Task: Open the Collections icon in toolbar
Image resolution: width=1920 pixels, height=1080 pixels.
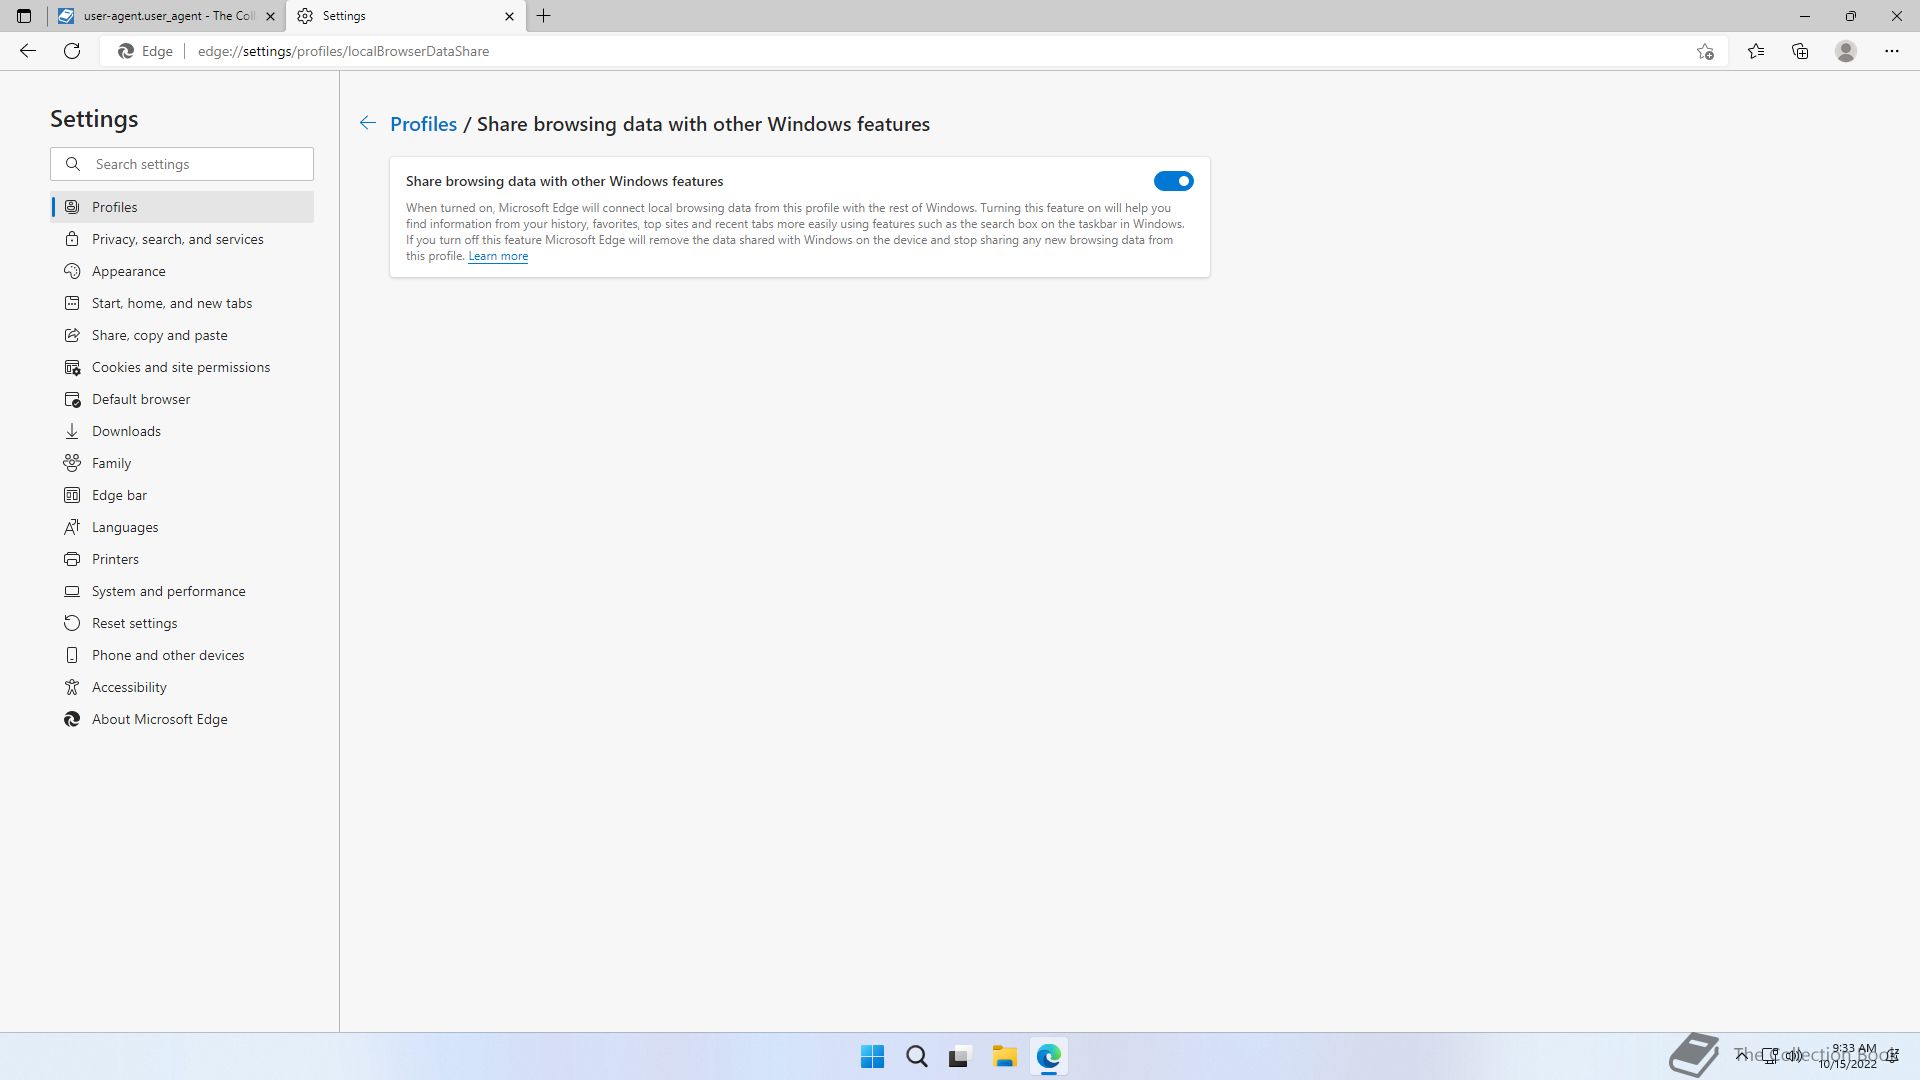Action: (1800, 51)
